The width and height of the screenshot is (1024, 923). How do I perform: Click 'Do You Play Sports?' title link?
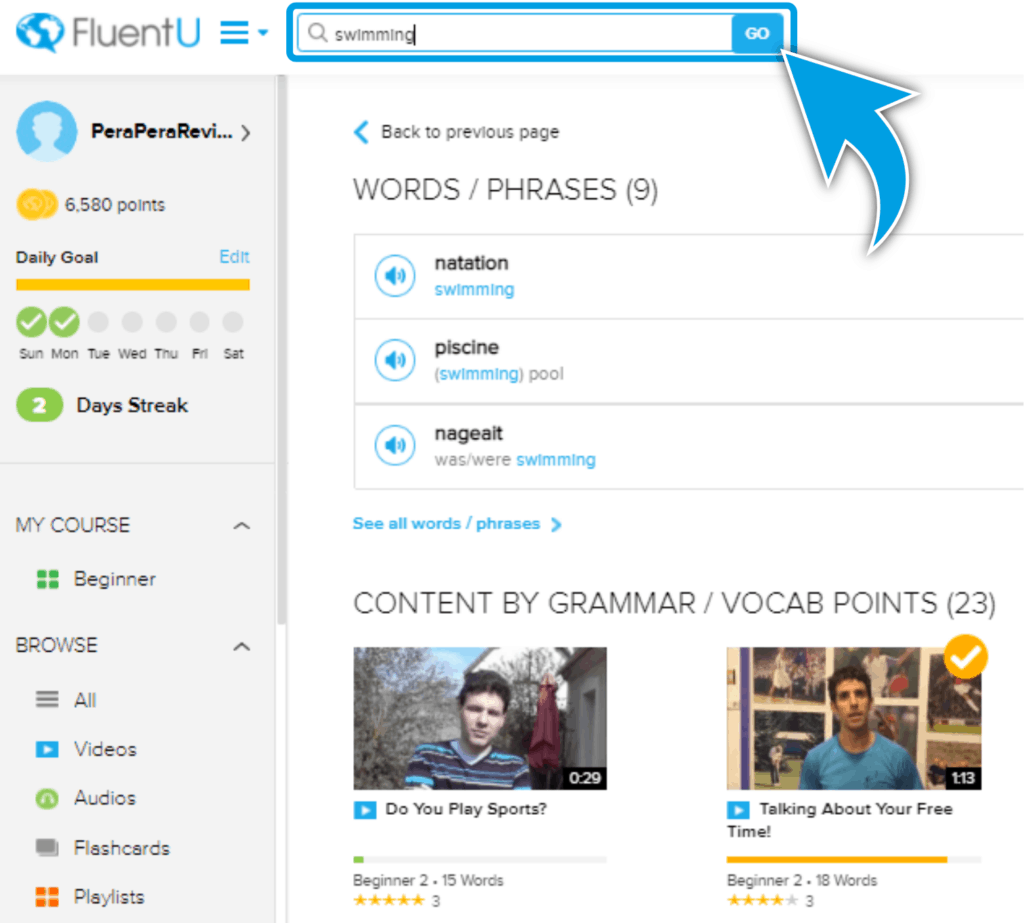pyautogui.click(x=466, y=809)
